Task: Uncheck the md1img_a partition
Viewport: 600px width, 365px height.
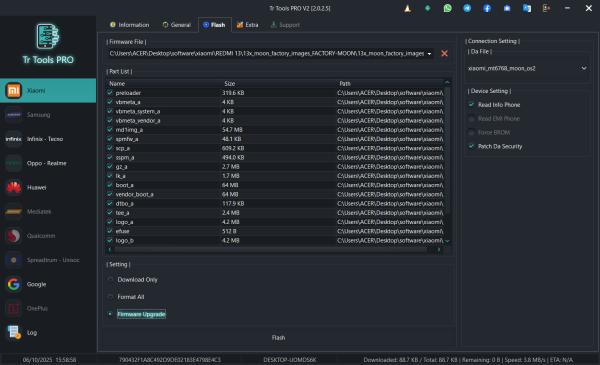Action: point(110,130)
